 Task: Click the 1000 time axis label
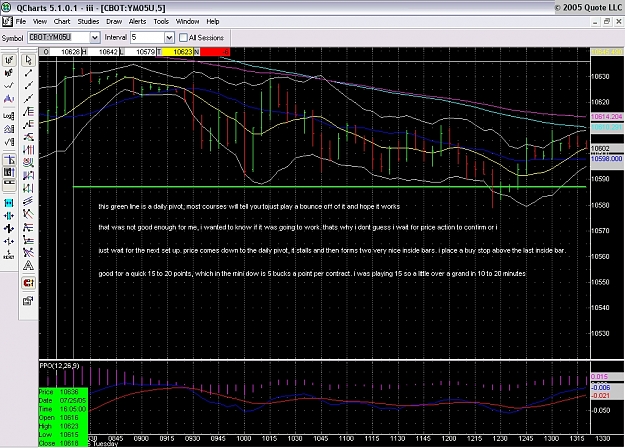244,438
